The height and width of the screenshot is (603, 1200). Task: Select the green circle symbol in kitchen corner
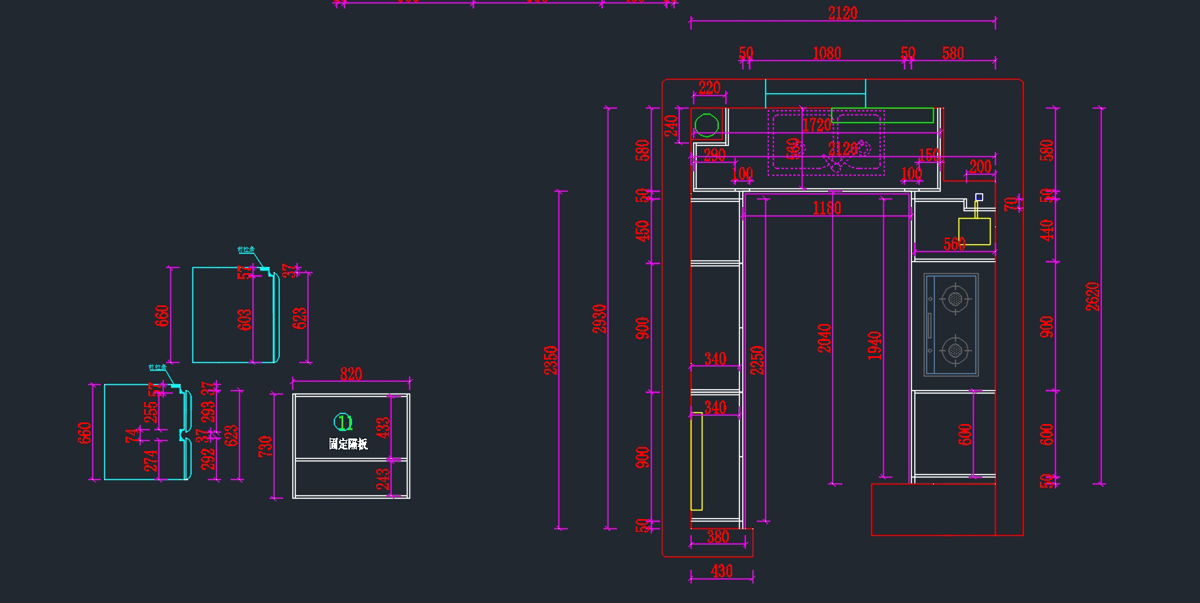pyautogui.click(x=707, y=125)
